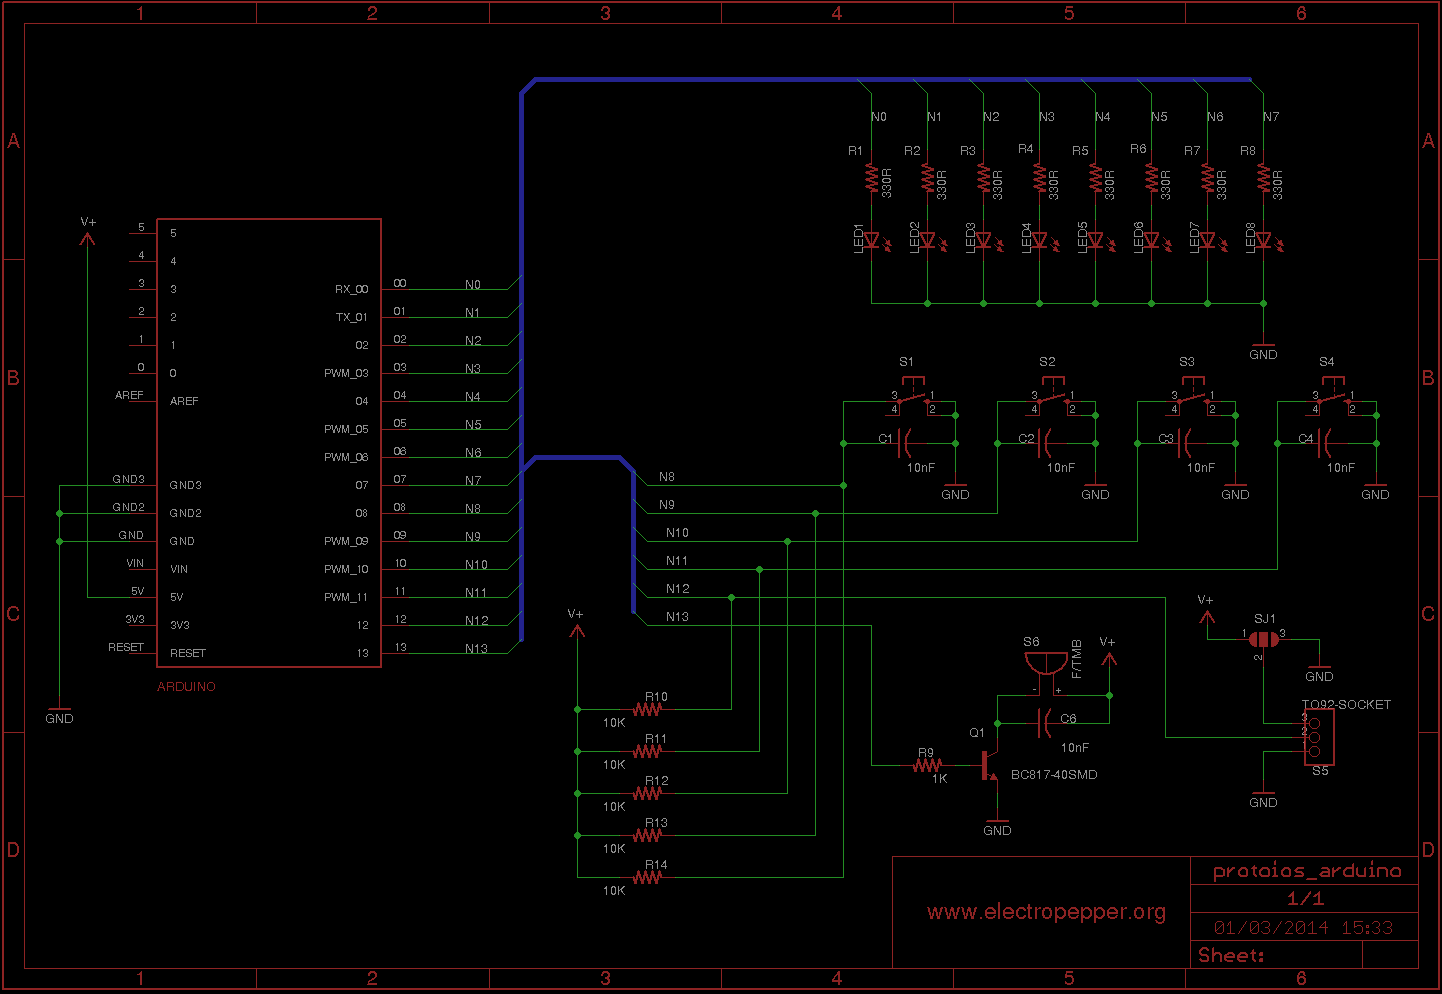This screenshot has width=1442, height=994.
Task: Click the ARDUINO component name label
Action: pyautogui.click(x=186, y=687)
